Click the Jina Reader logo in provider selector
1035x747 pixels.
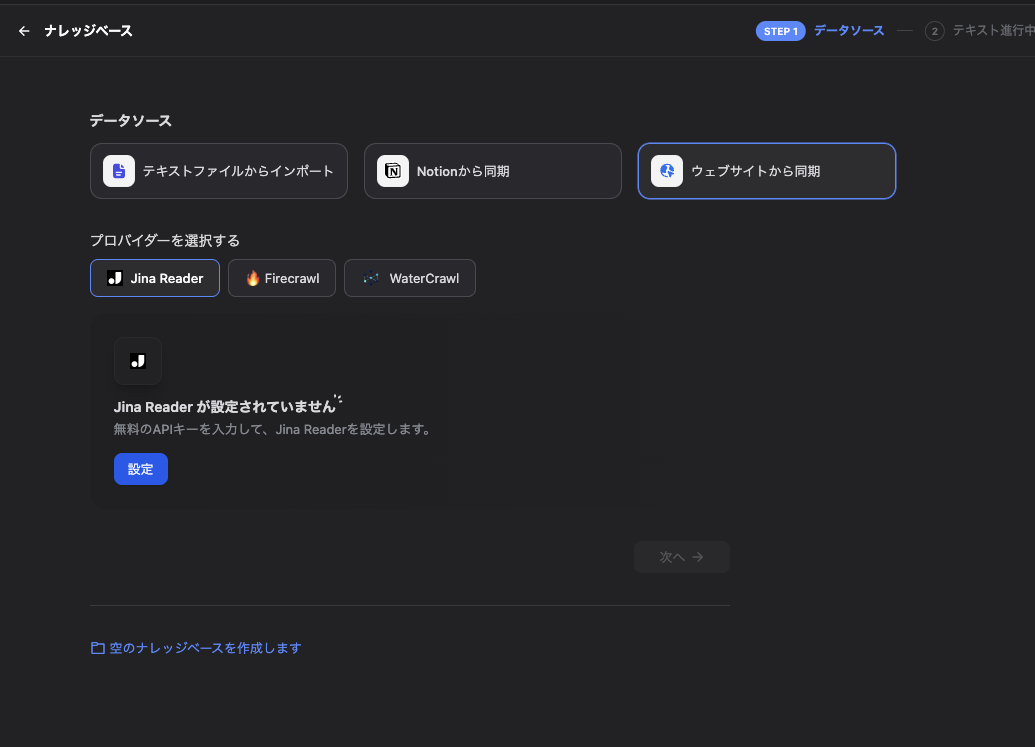pos(113,278)
